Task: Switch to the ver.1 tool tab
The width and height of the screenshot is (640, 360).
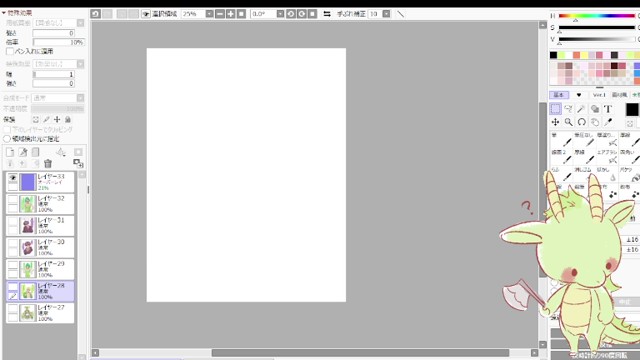Action: point(599,95)
